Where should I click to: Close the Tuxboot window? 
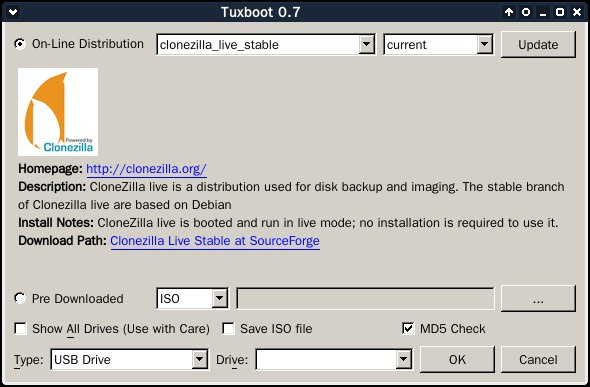576,12
